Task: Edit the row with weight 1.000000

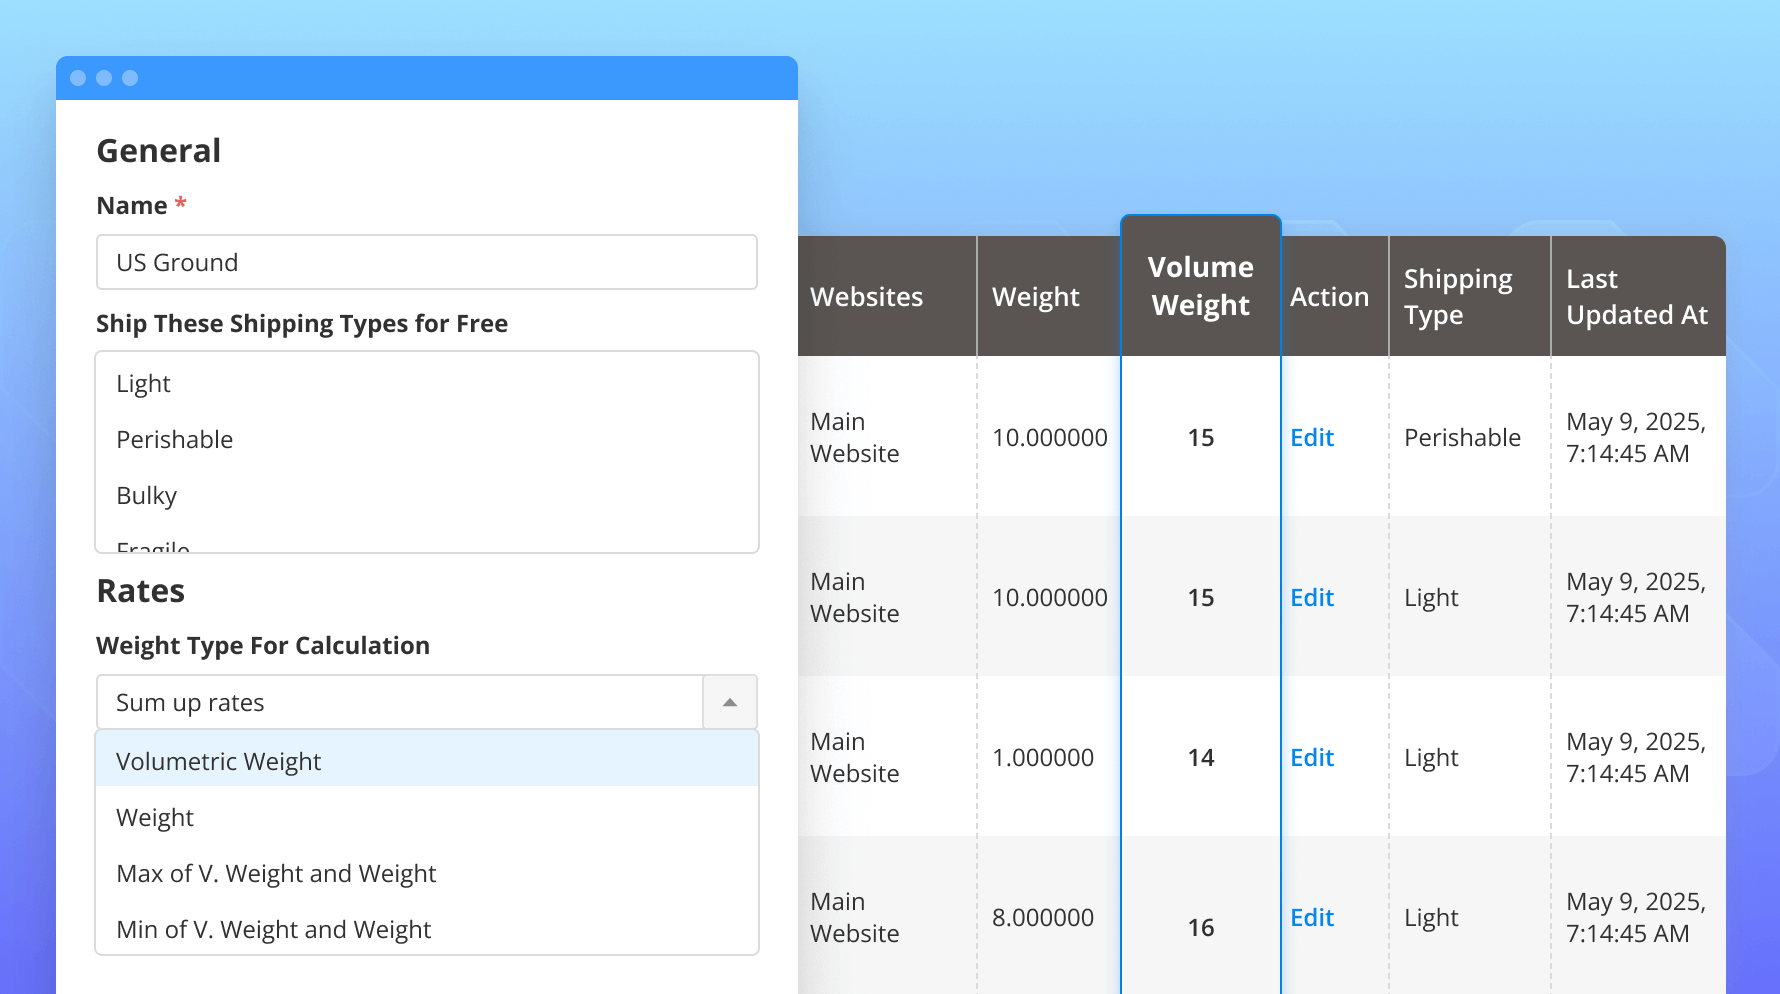Action: [x=1312, y=757]
